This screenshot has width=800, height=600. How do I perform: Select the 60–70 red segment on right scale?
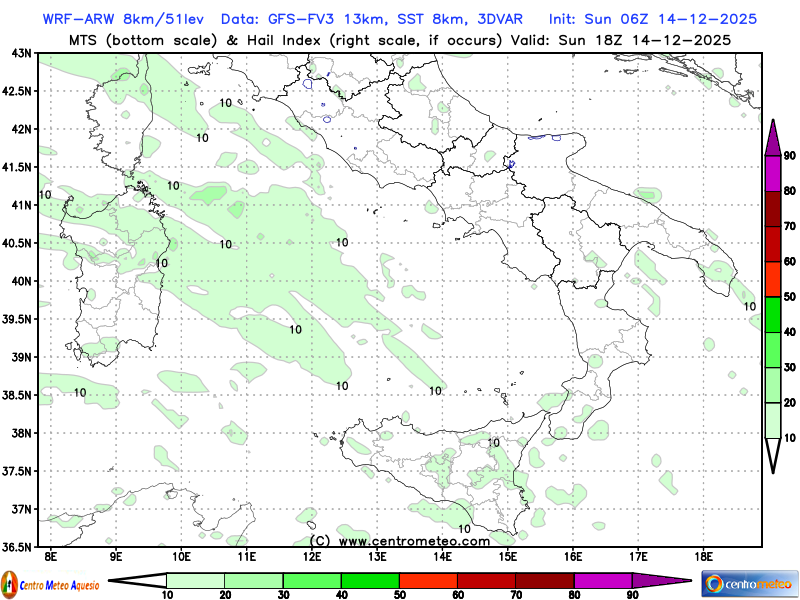[773, 243]
